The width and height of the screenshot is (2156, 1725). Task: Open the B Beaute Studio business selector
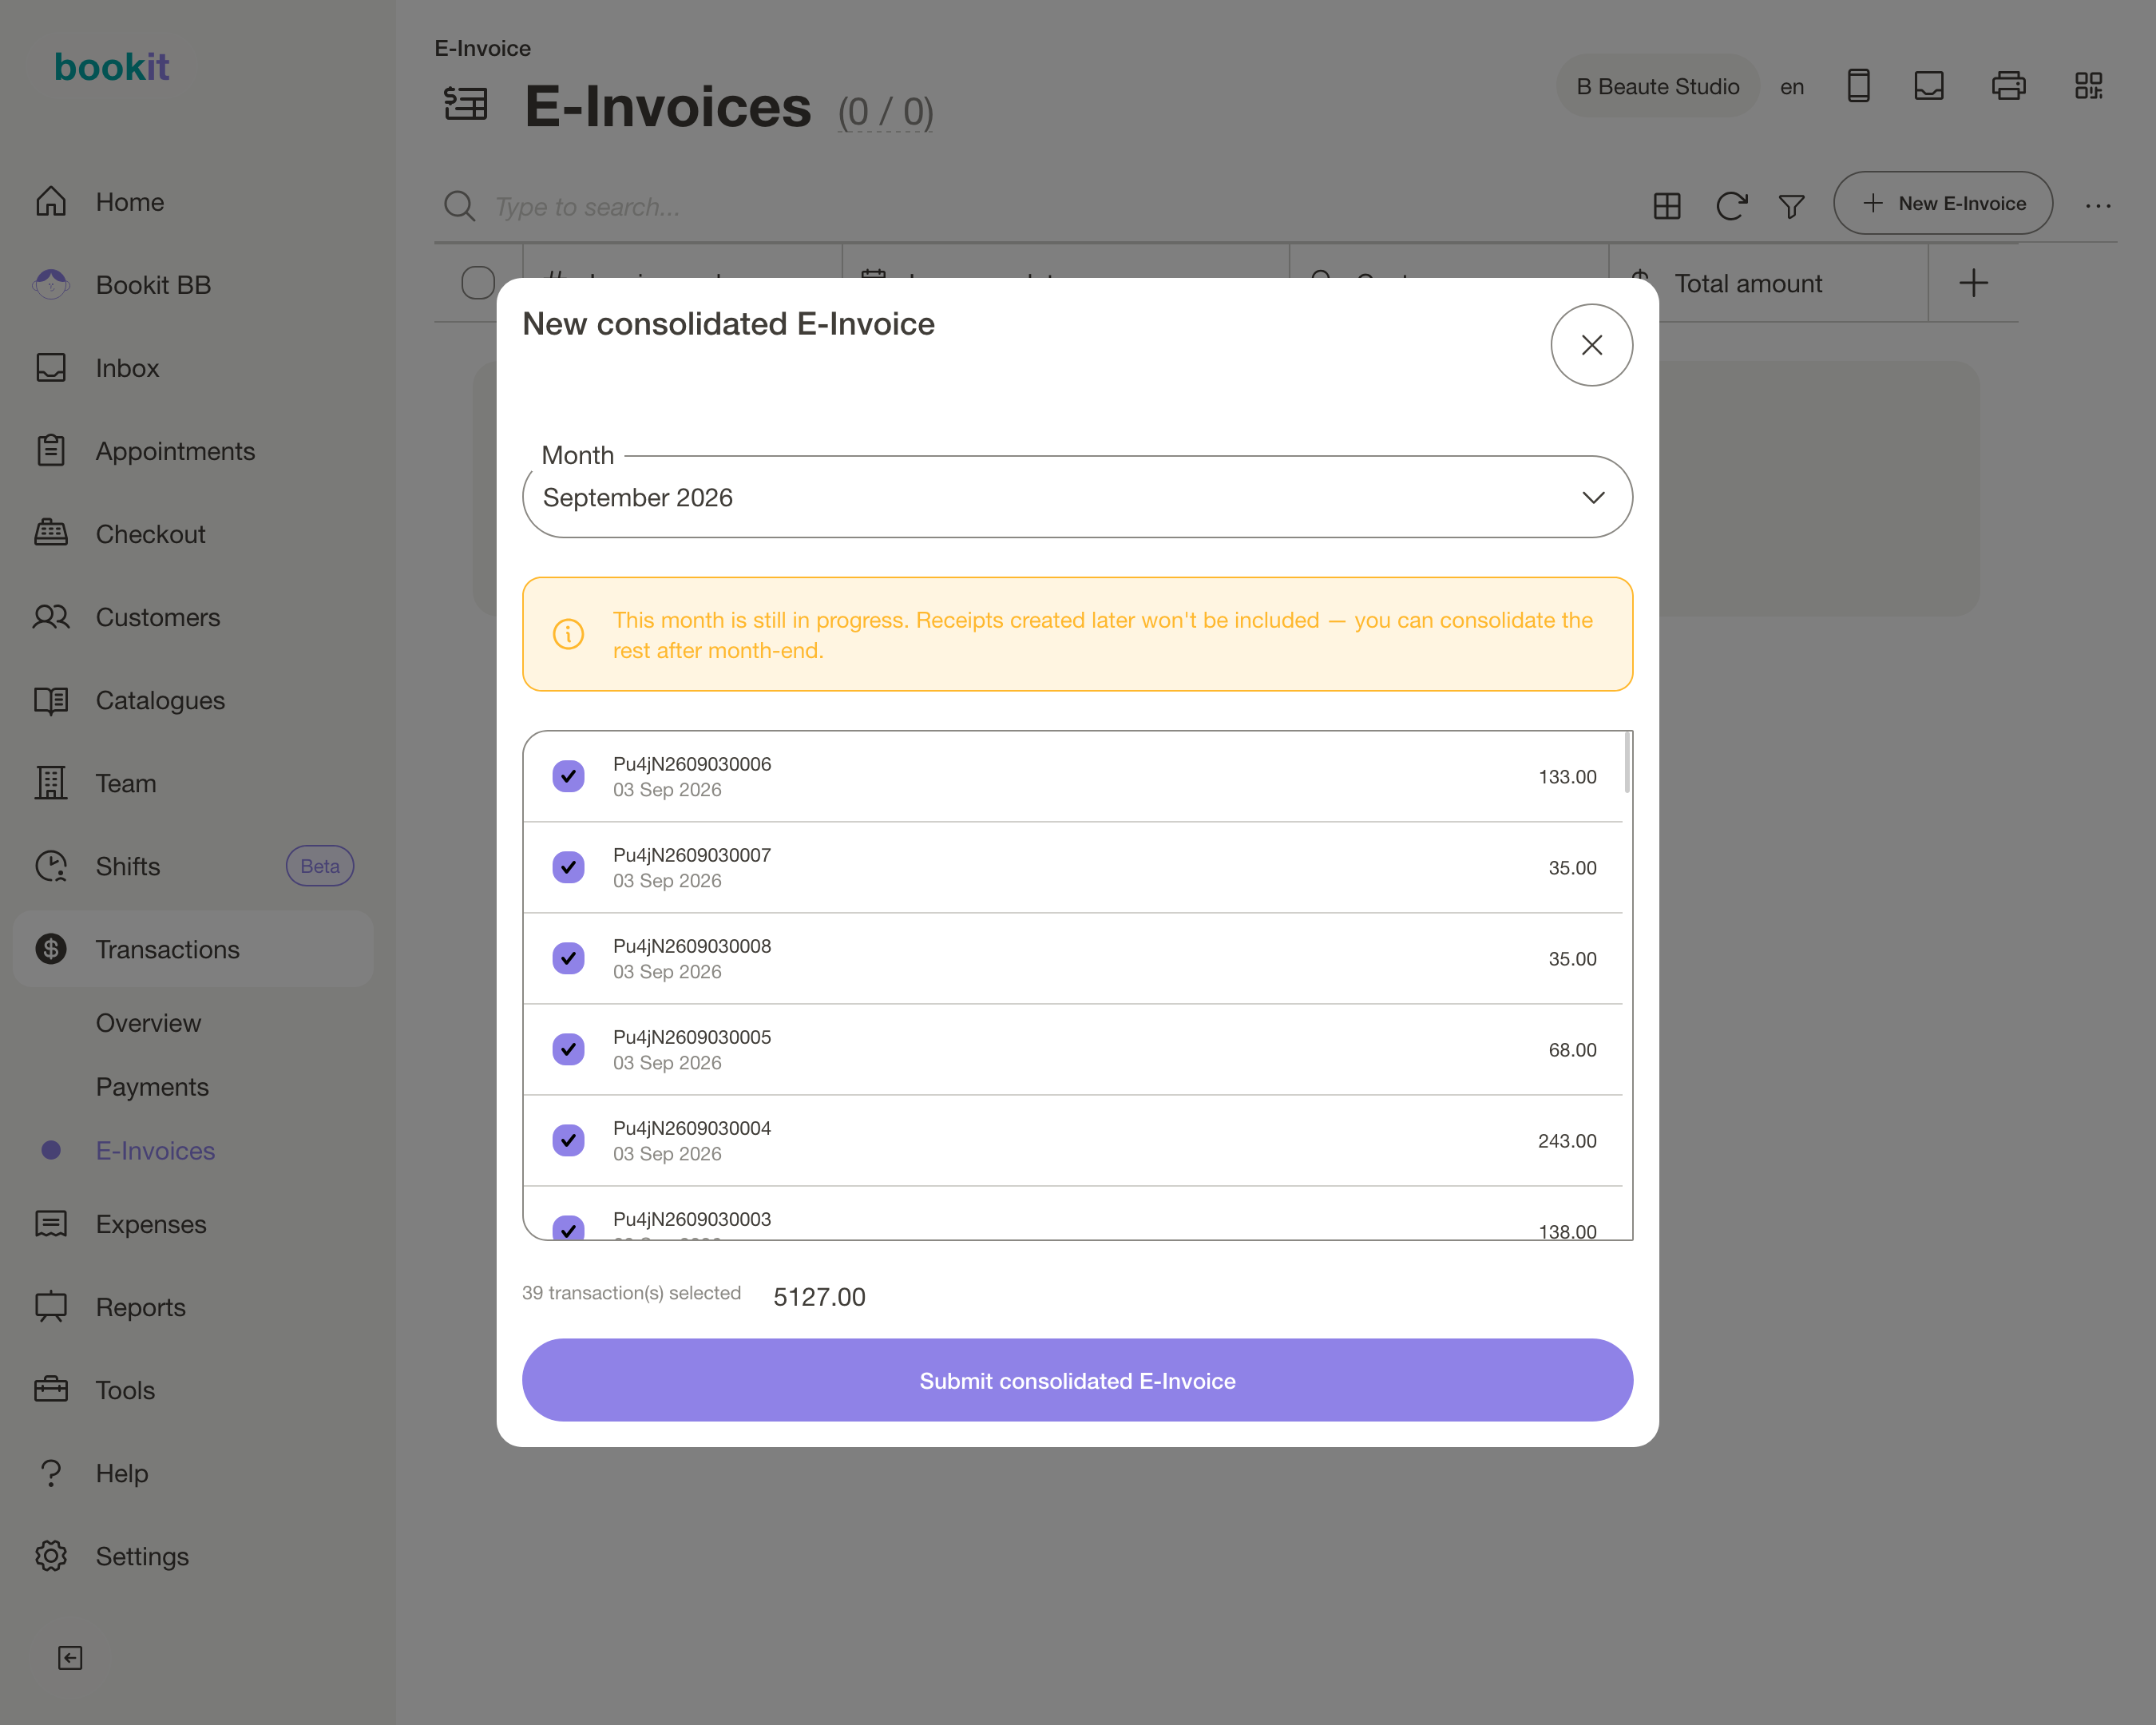tap(1657, 87)
